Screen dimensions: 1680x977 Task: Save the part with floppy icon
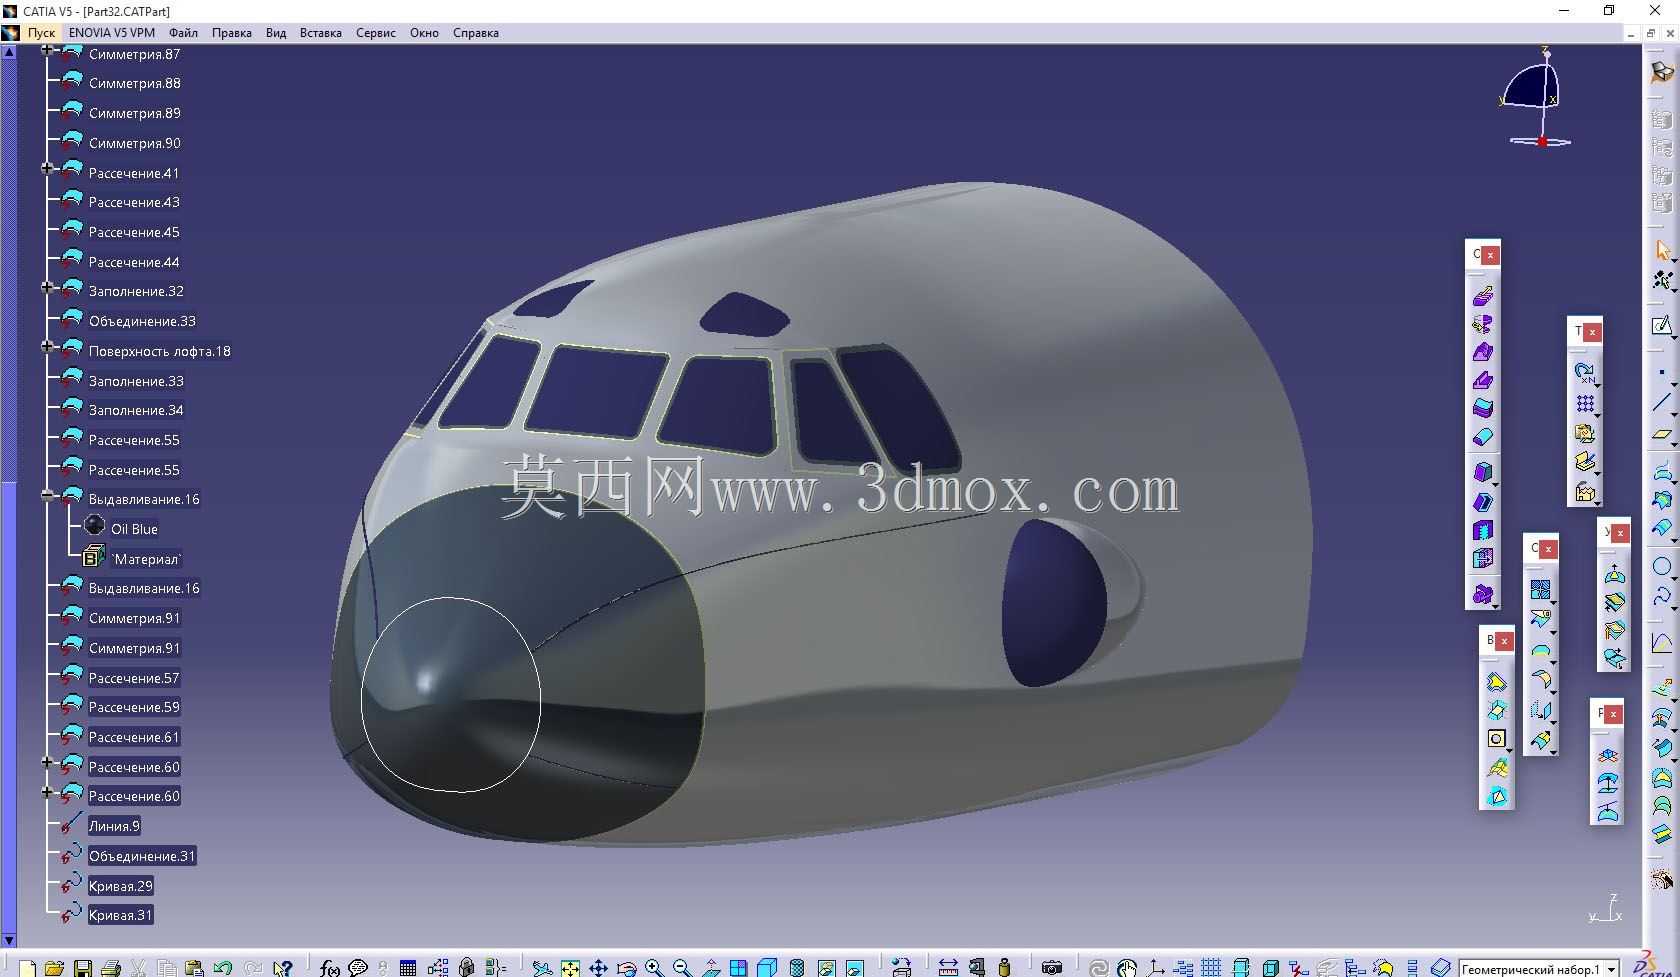[x=83, y=967]
